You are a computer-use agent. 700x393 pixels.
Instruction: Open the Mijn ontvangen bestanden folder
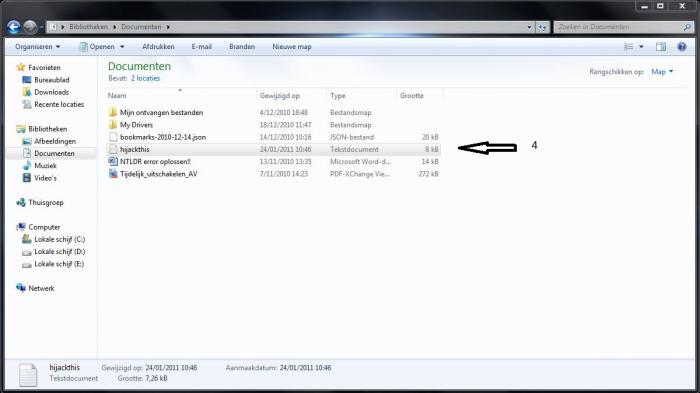(x=161, y=113)
